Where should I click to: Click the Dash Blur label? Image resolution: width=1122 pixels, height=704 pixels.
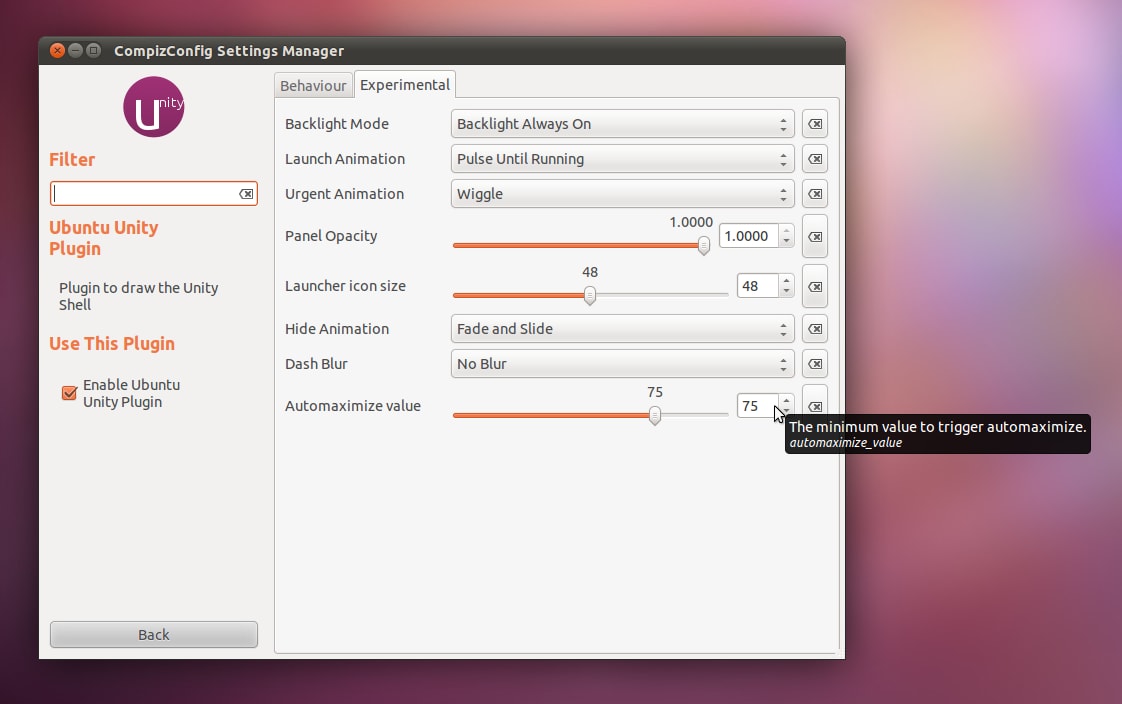pos(316,364)
